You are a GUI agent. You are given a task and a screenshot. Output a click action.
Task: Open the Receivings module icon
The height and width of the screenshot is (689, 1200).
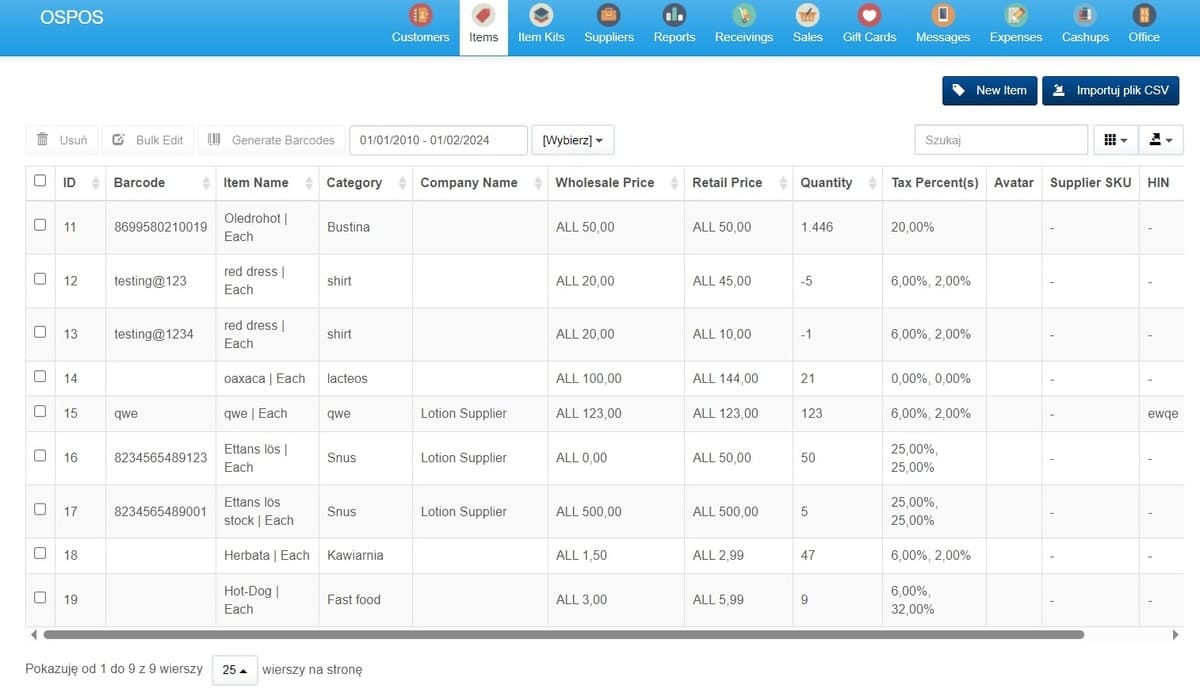pyautogui.click(x=743, y=16)
